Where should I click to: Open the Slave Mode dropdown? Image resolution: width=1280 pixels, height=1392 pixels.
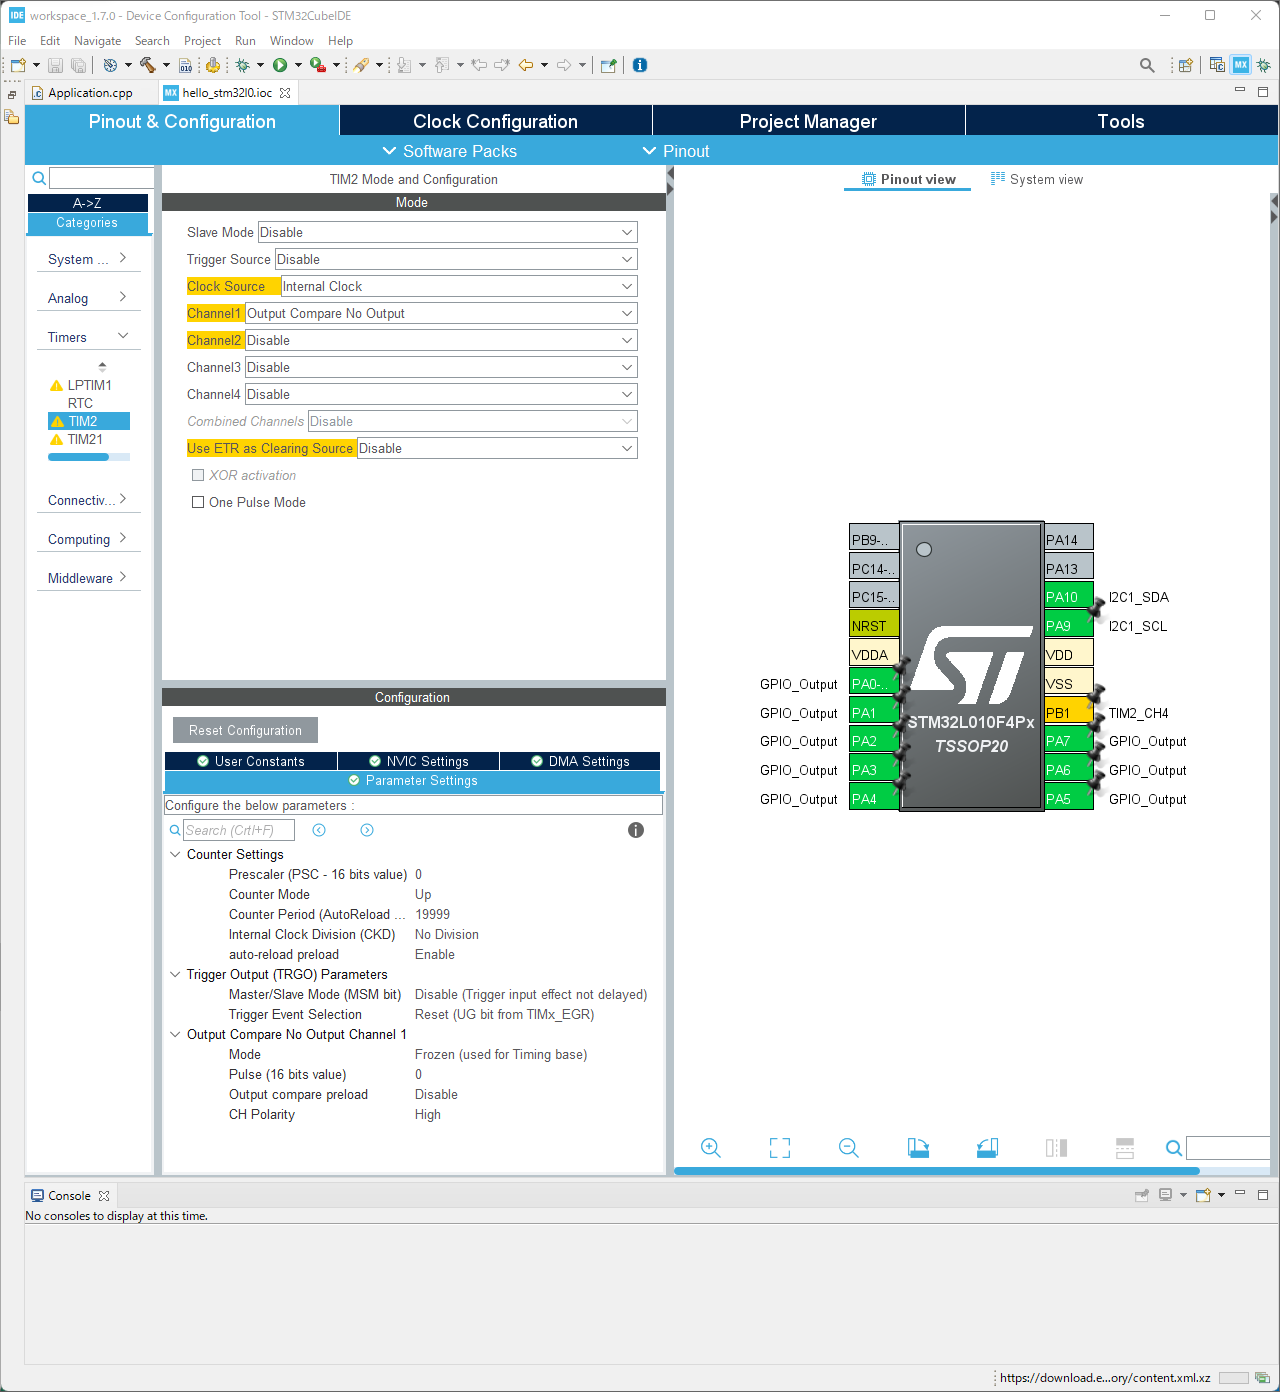(447, 232)
